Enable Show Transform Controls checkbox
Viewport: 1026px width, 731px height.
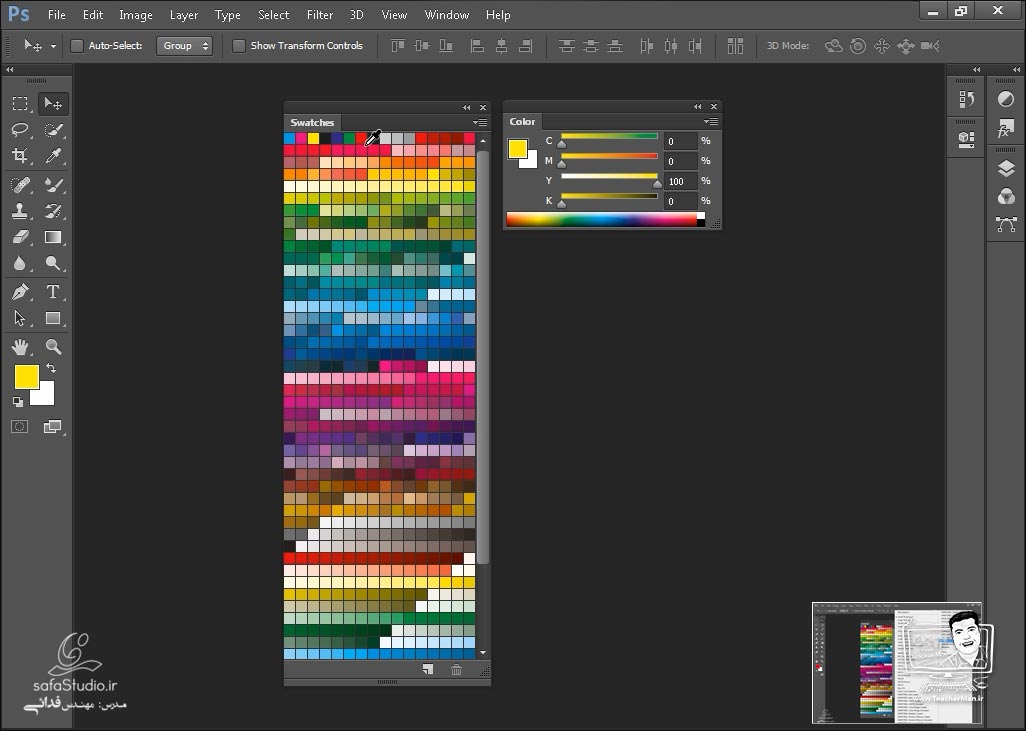point(239,46)
